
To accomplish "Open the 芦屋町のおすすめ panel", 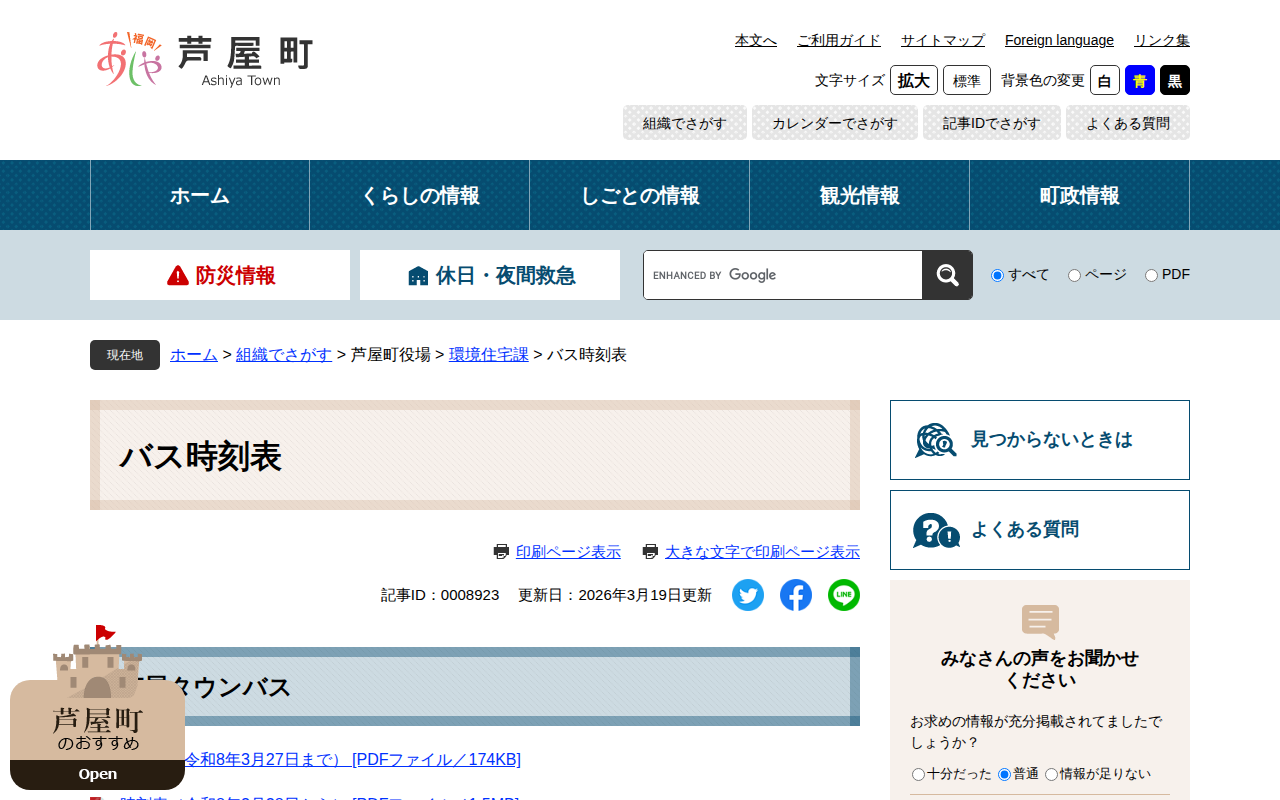I will (97, 774).
